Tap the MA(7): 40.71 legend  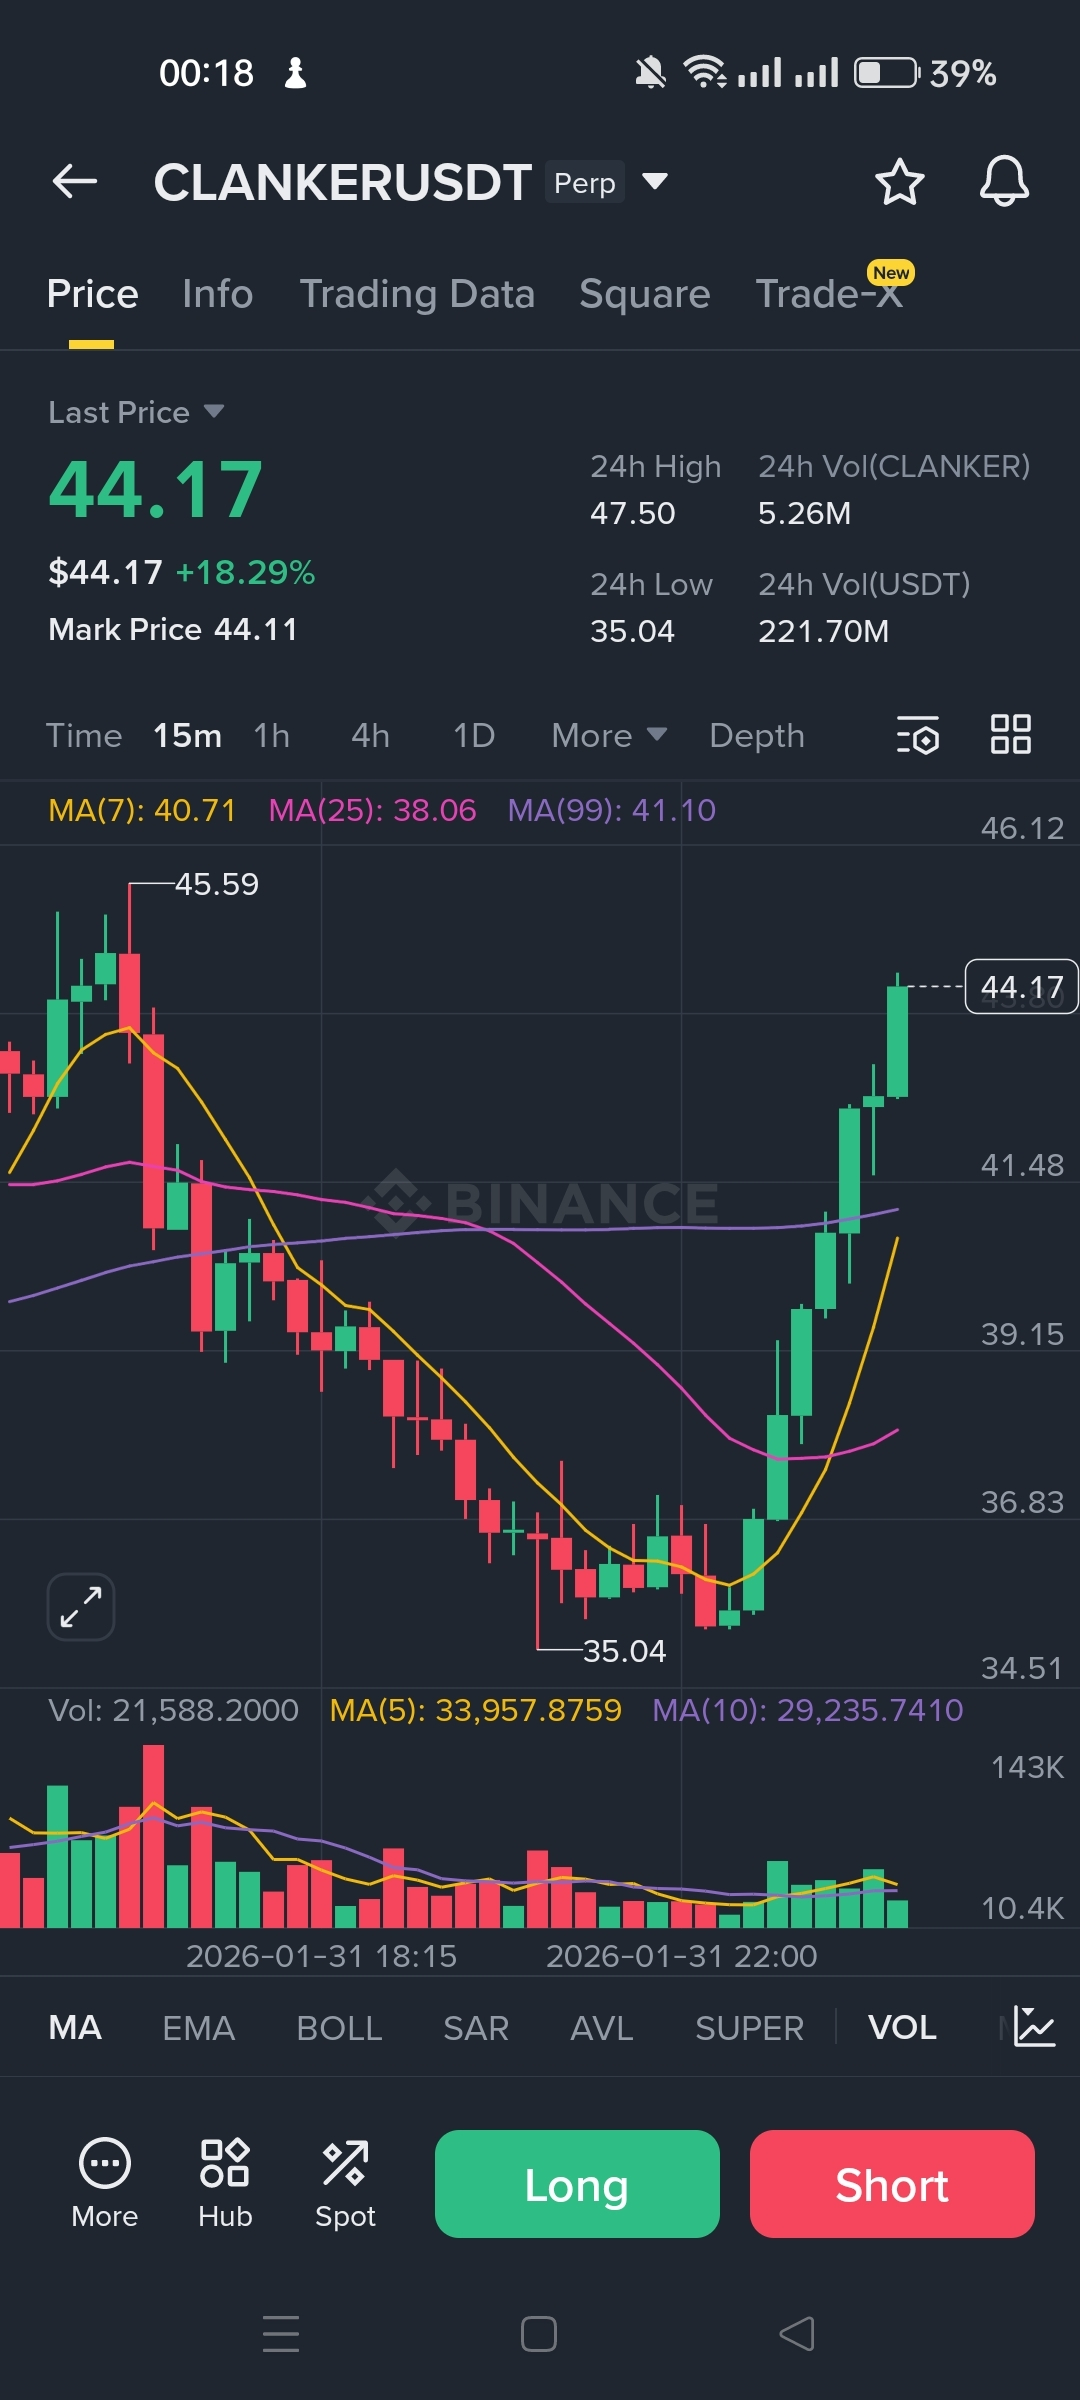click(142, 810)
